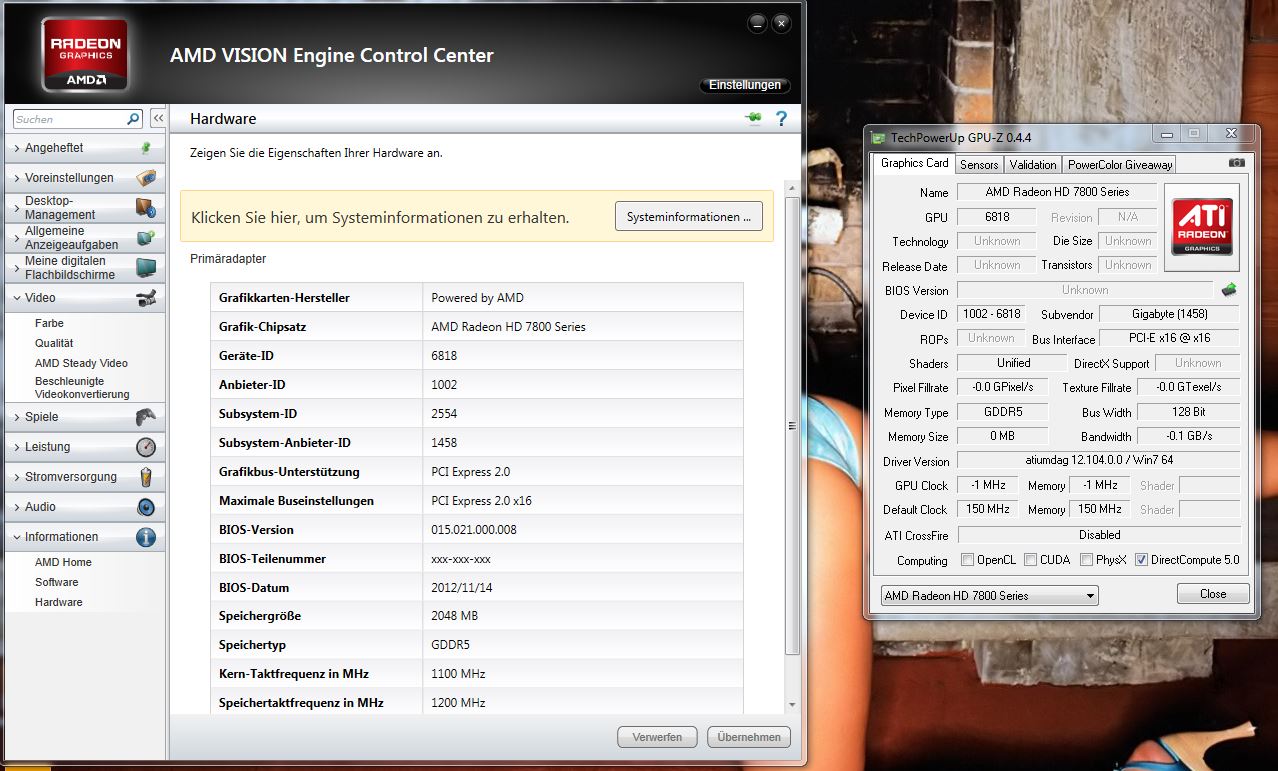This screenshot has height=771, width=1278.
Task: Click Close button in GPU-Z
Action: tap(1213, 594)
